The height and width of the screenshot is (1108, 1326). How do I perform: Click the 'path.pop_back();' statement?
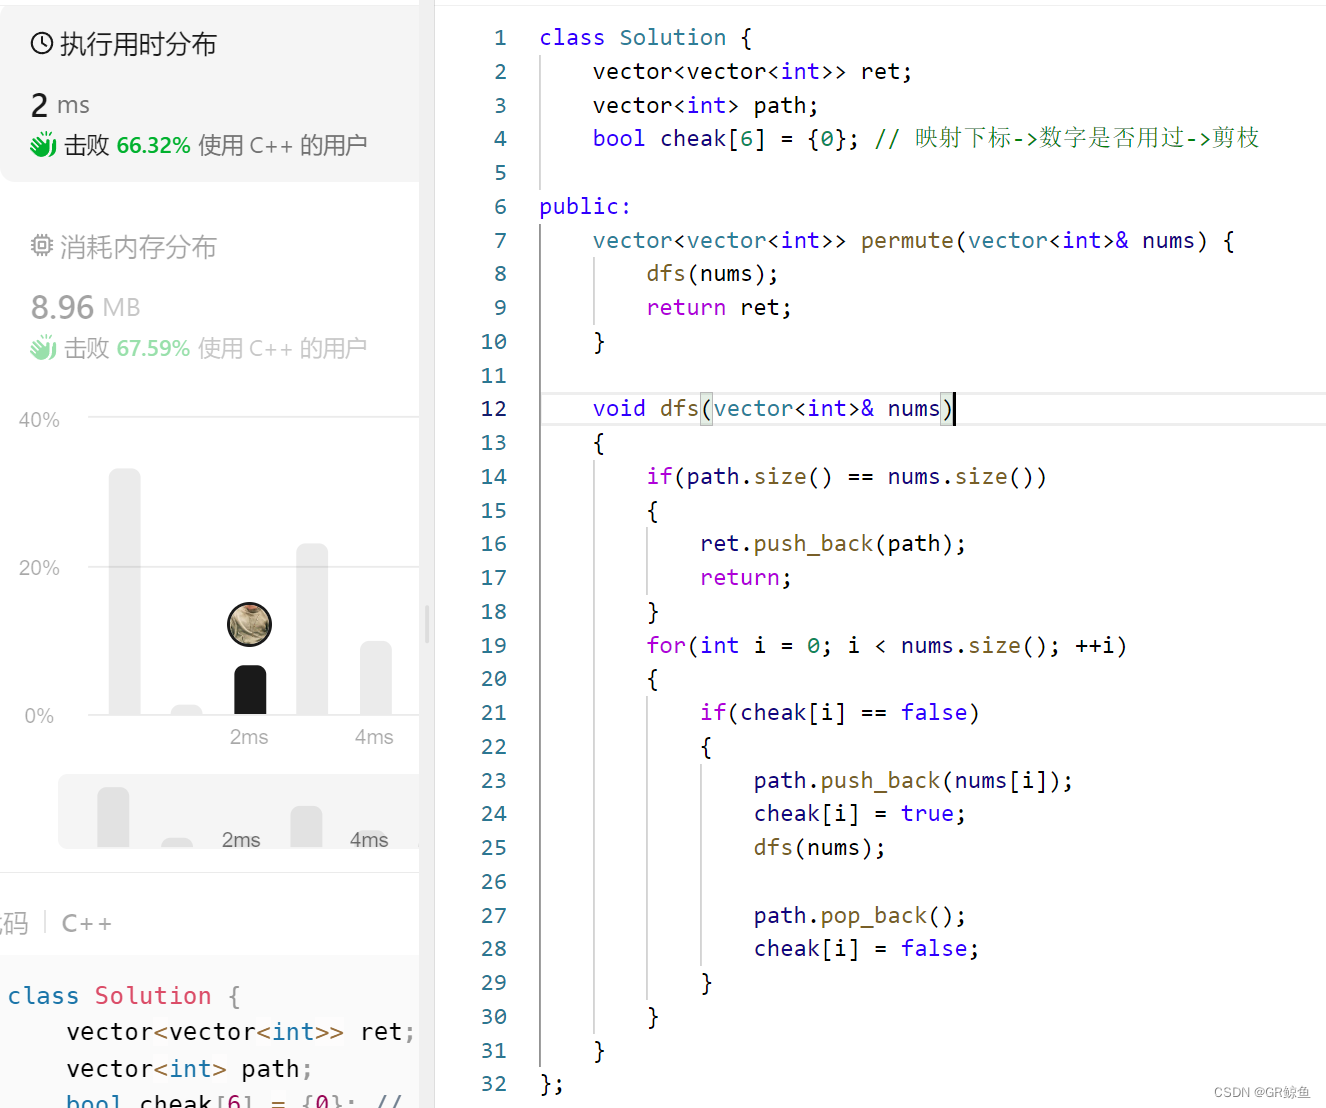click(860, 916)
